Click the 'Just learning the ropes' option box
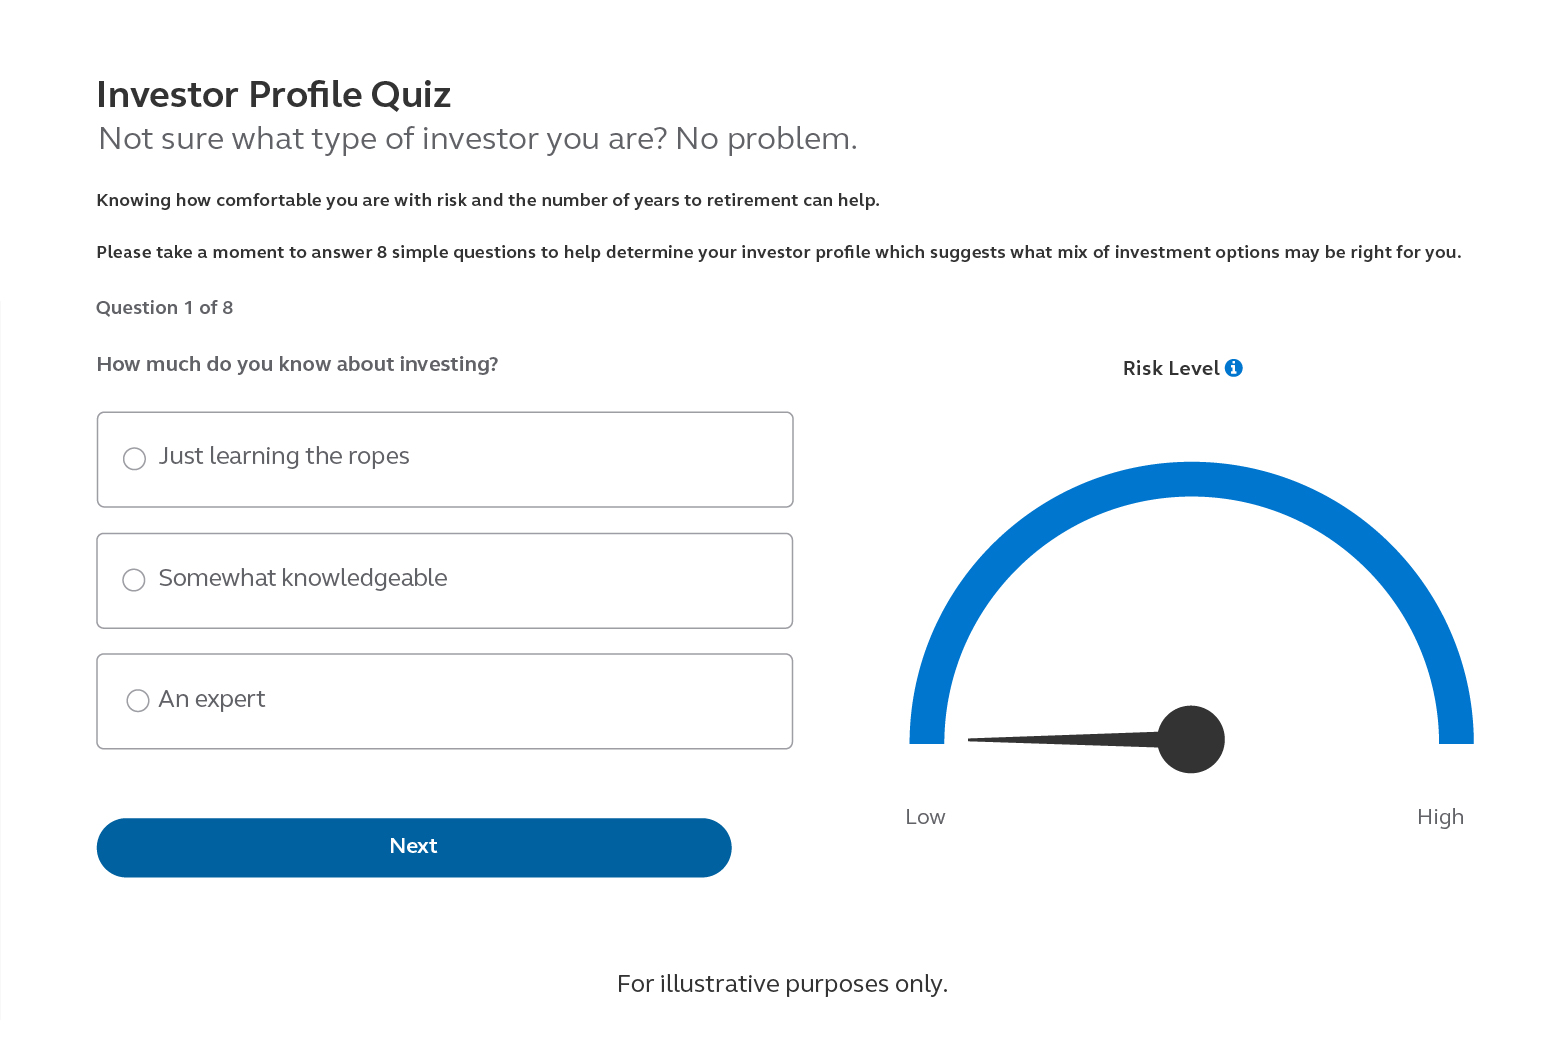This screenshot has width=1564, height=1046. pos(444,459)
